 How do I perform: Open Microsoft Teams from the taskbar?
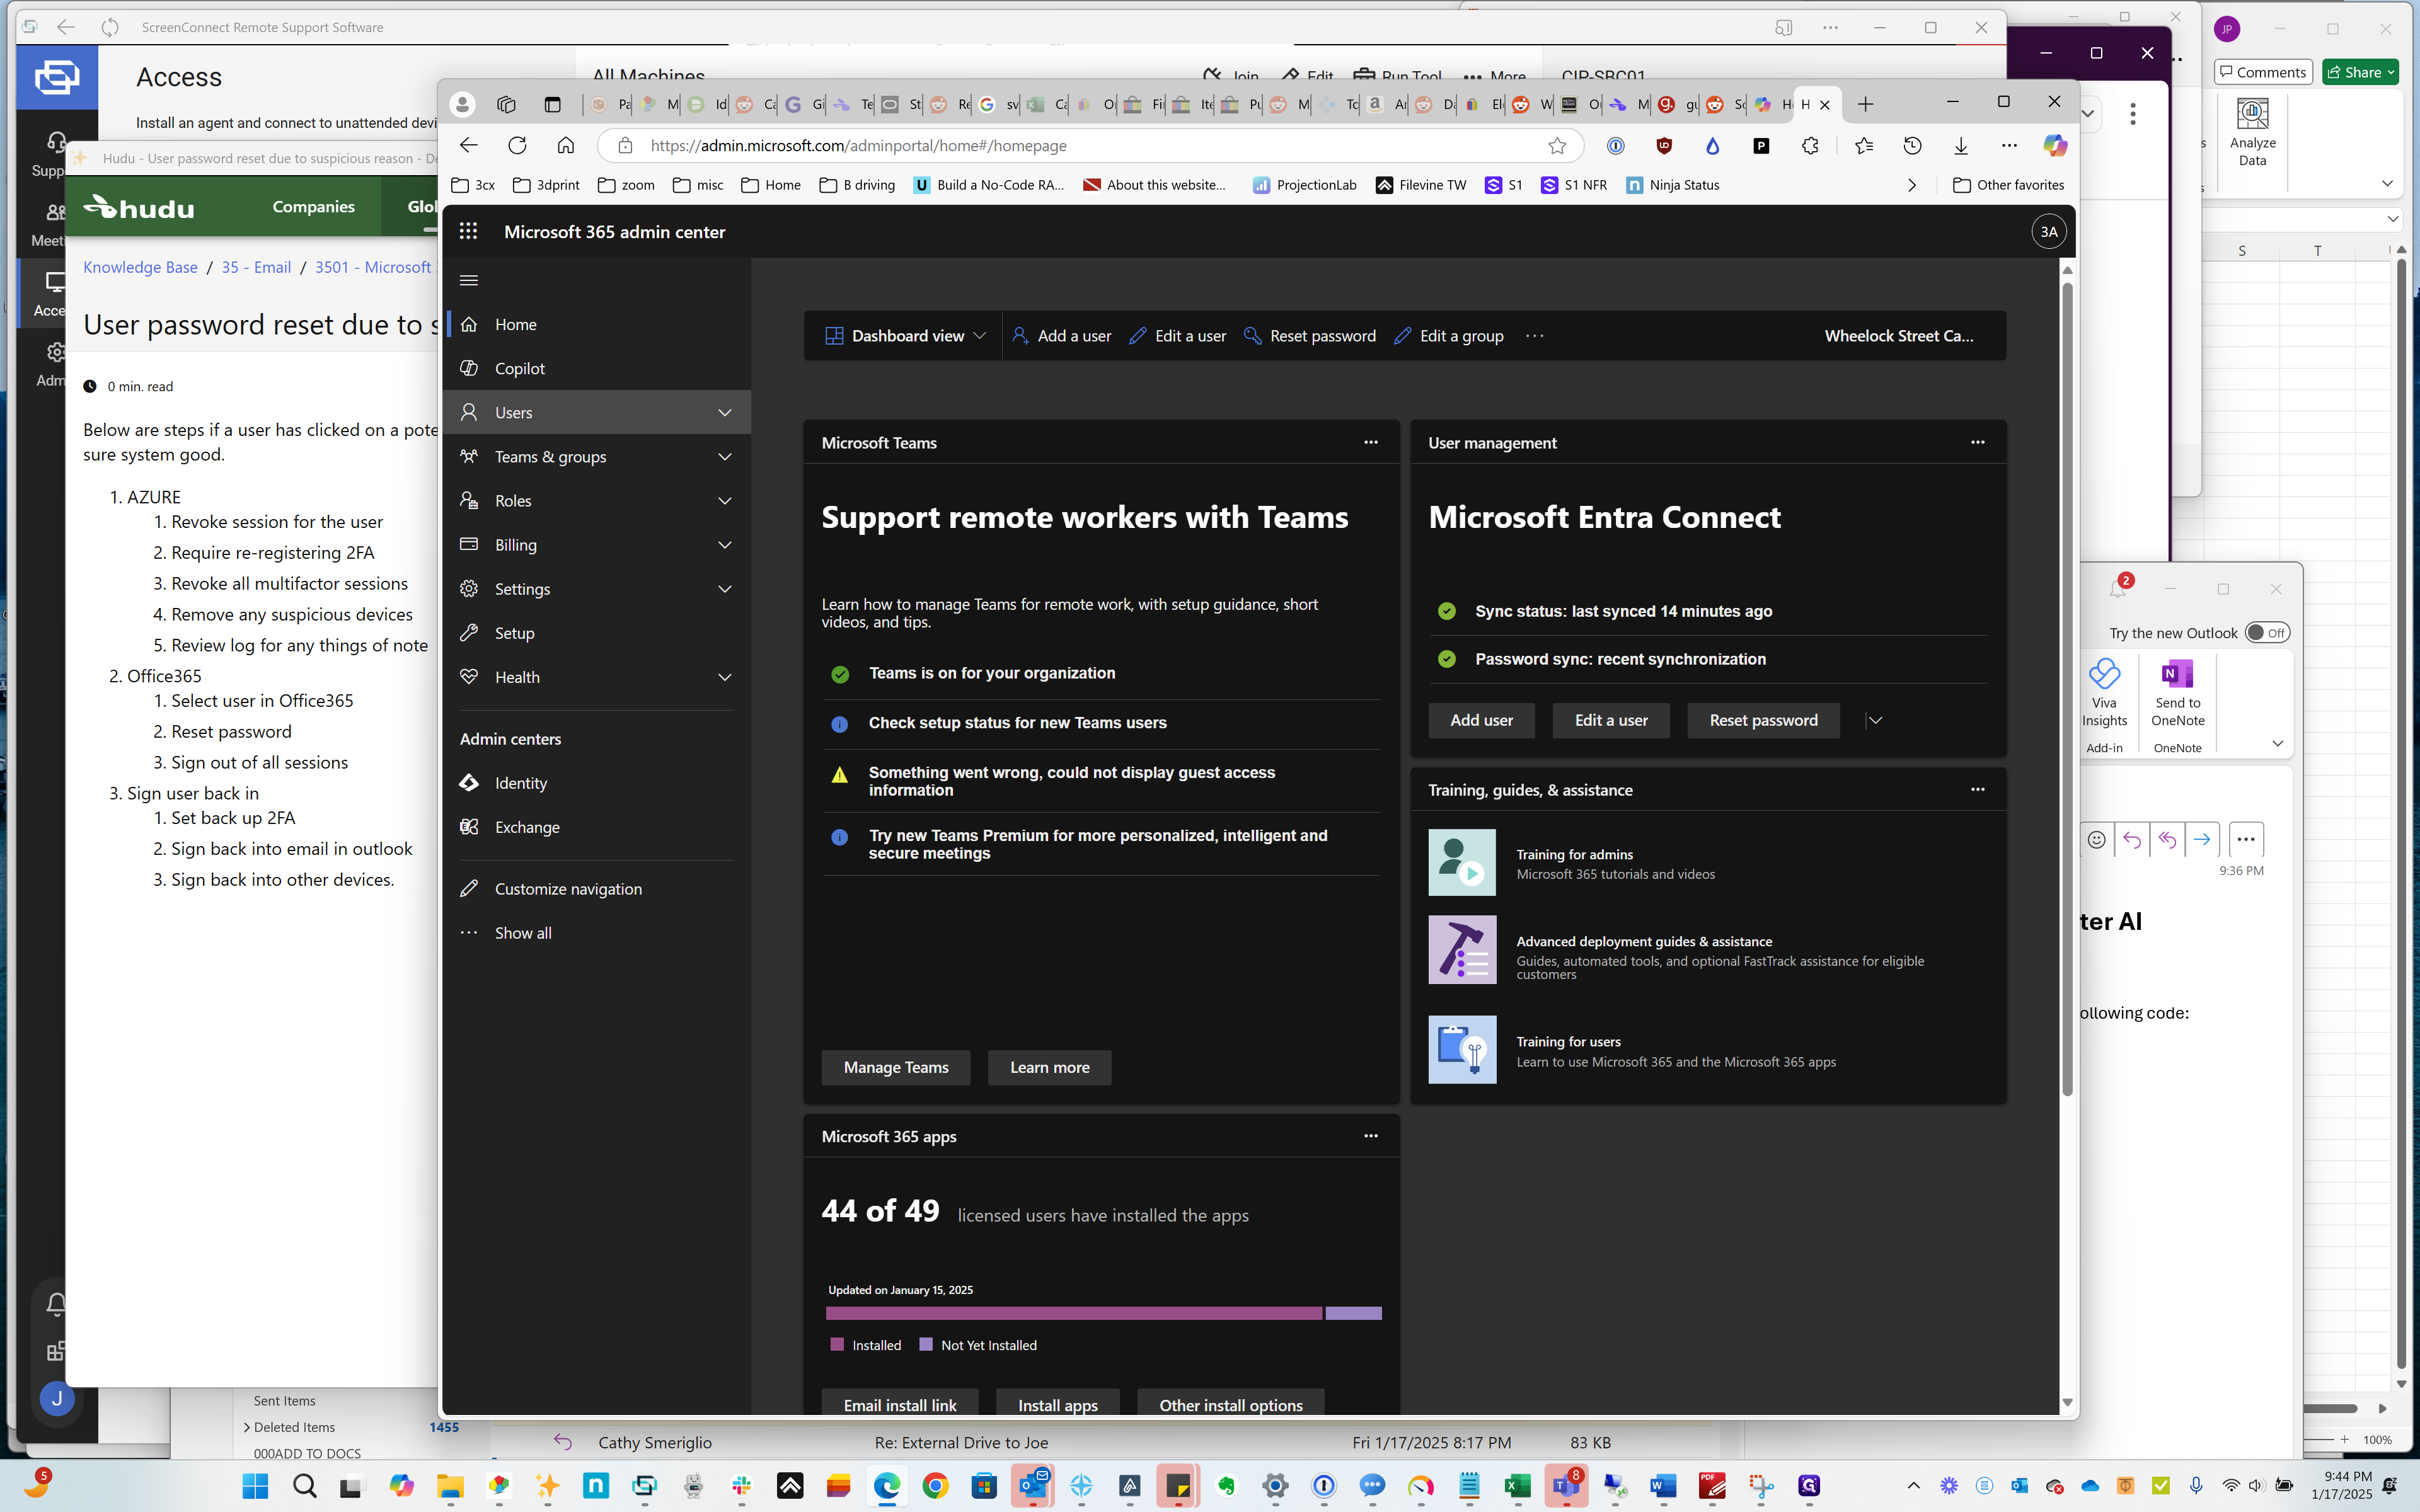coord(1567,1486)
